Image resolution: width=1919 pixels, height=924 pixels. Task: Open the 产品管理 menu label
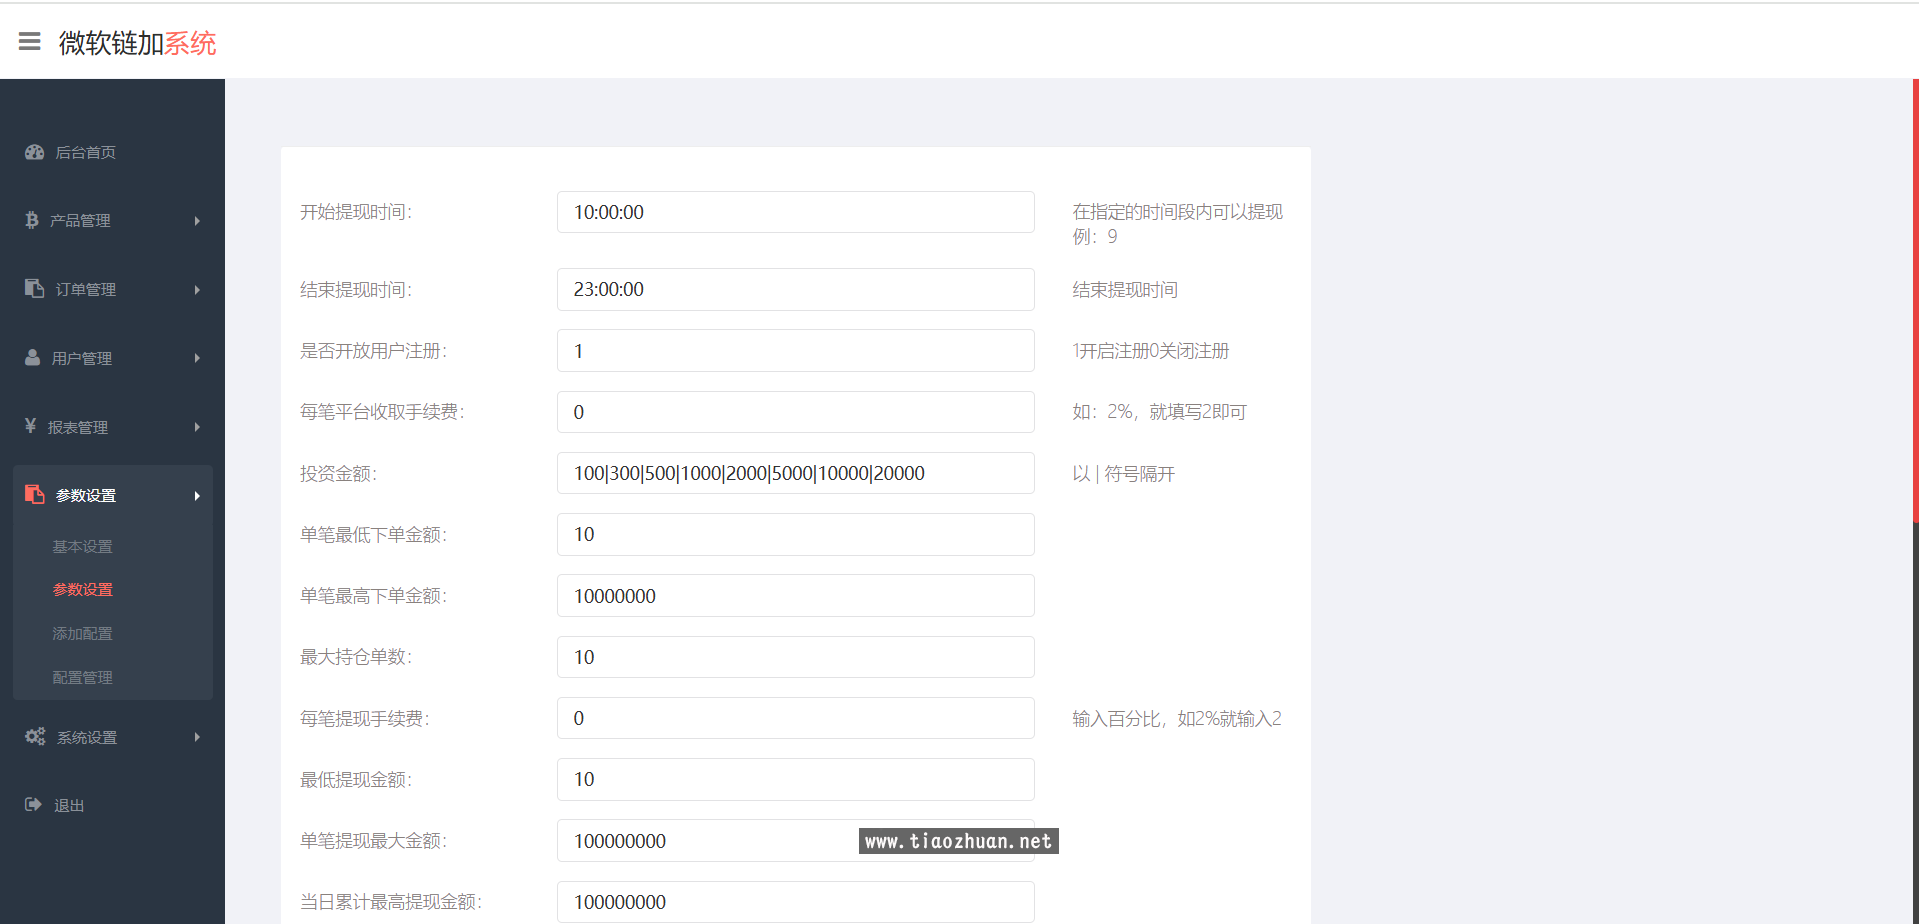pyautogui.click(x=80, y=221)
